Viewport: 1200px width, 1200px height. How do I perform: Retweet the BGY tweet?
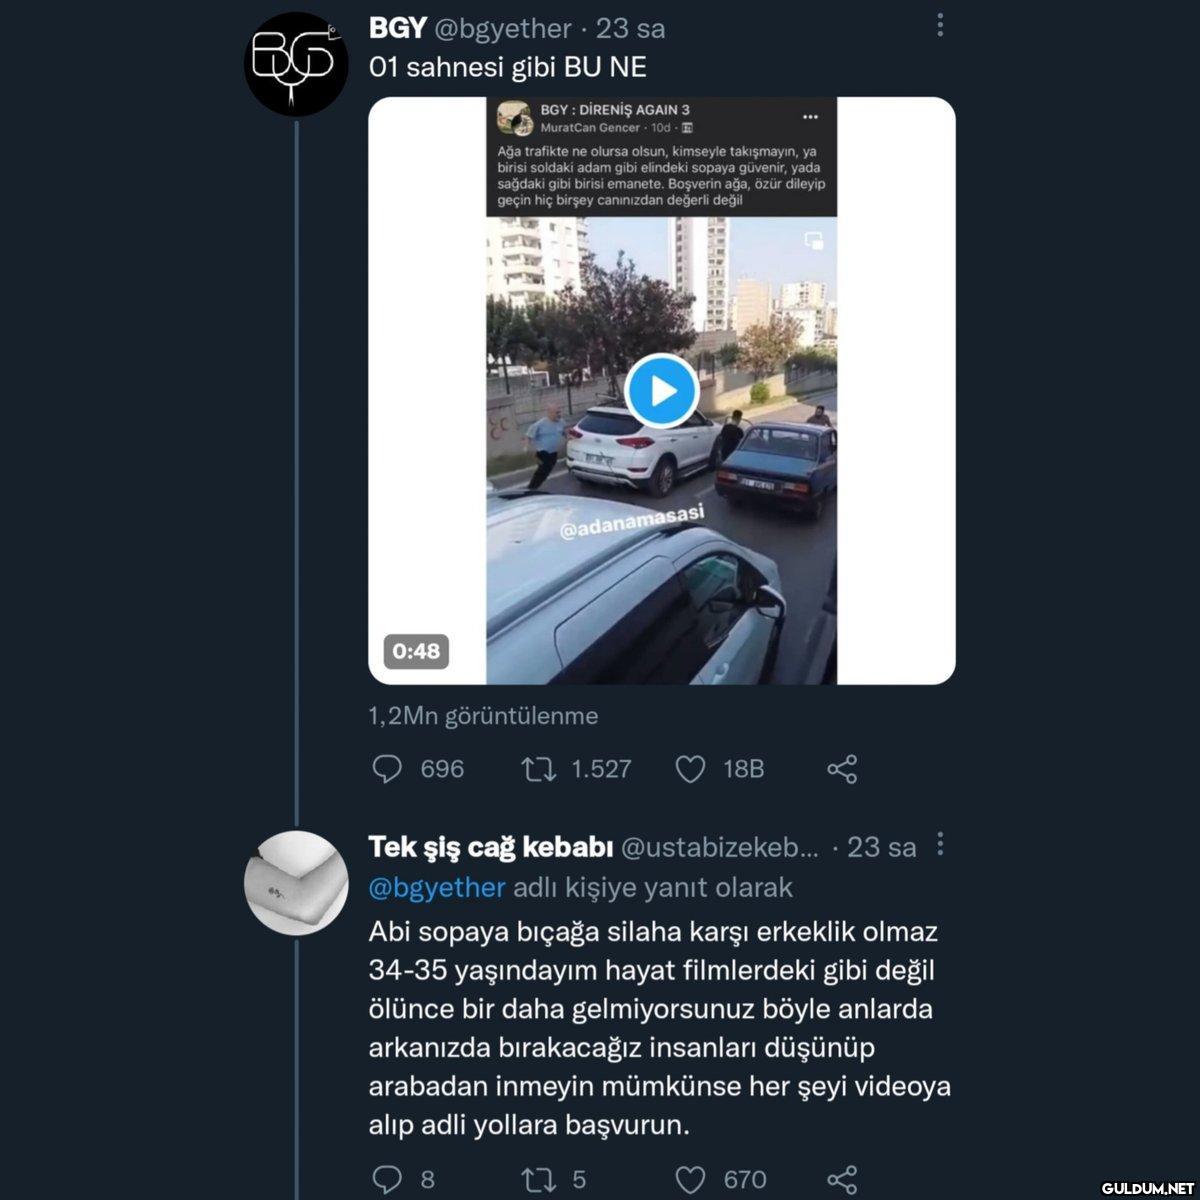(538, 768)
